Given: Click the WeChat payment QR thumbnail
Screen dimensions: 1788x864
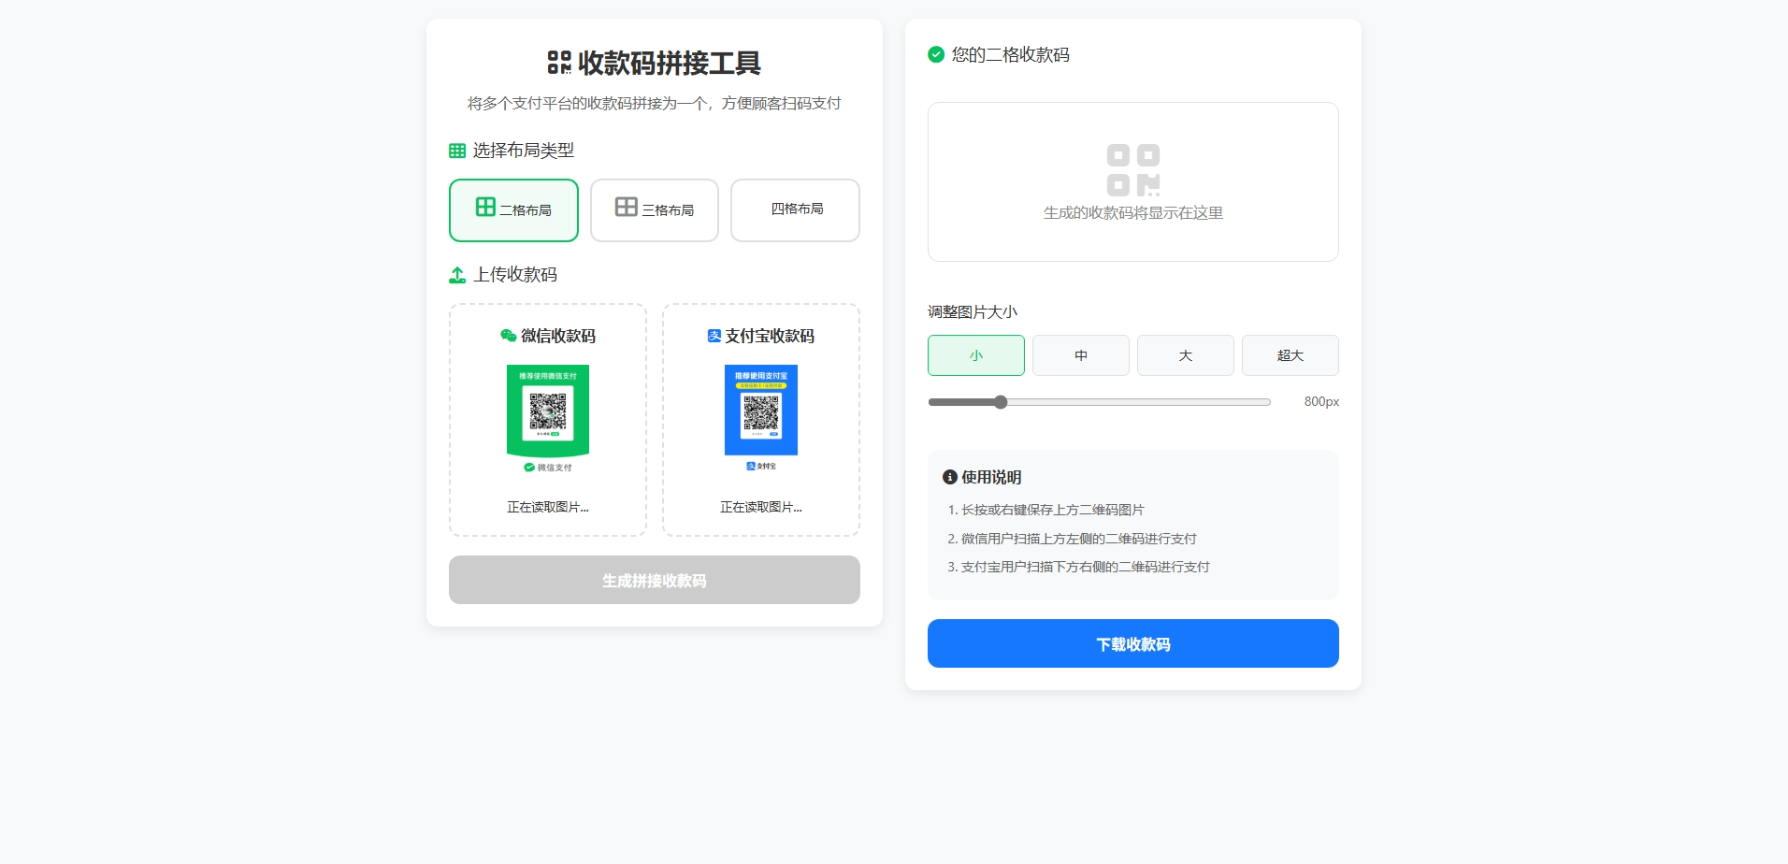Looking at the screenshot, I should click(x=548, y=419).
